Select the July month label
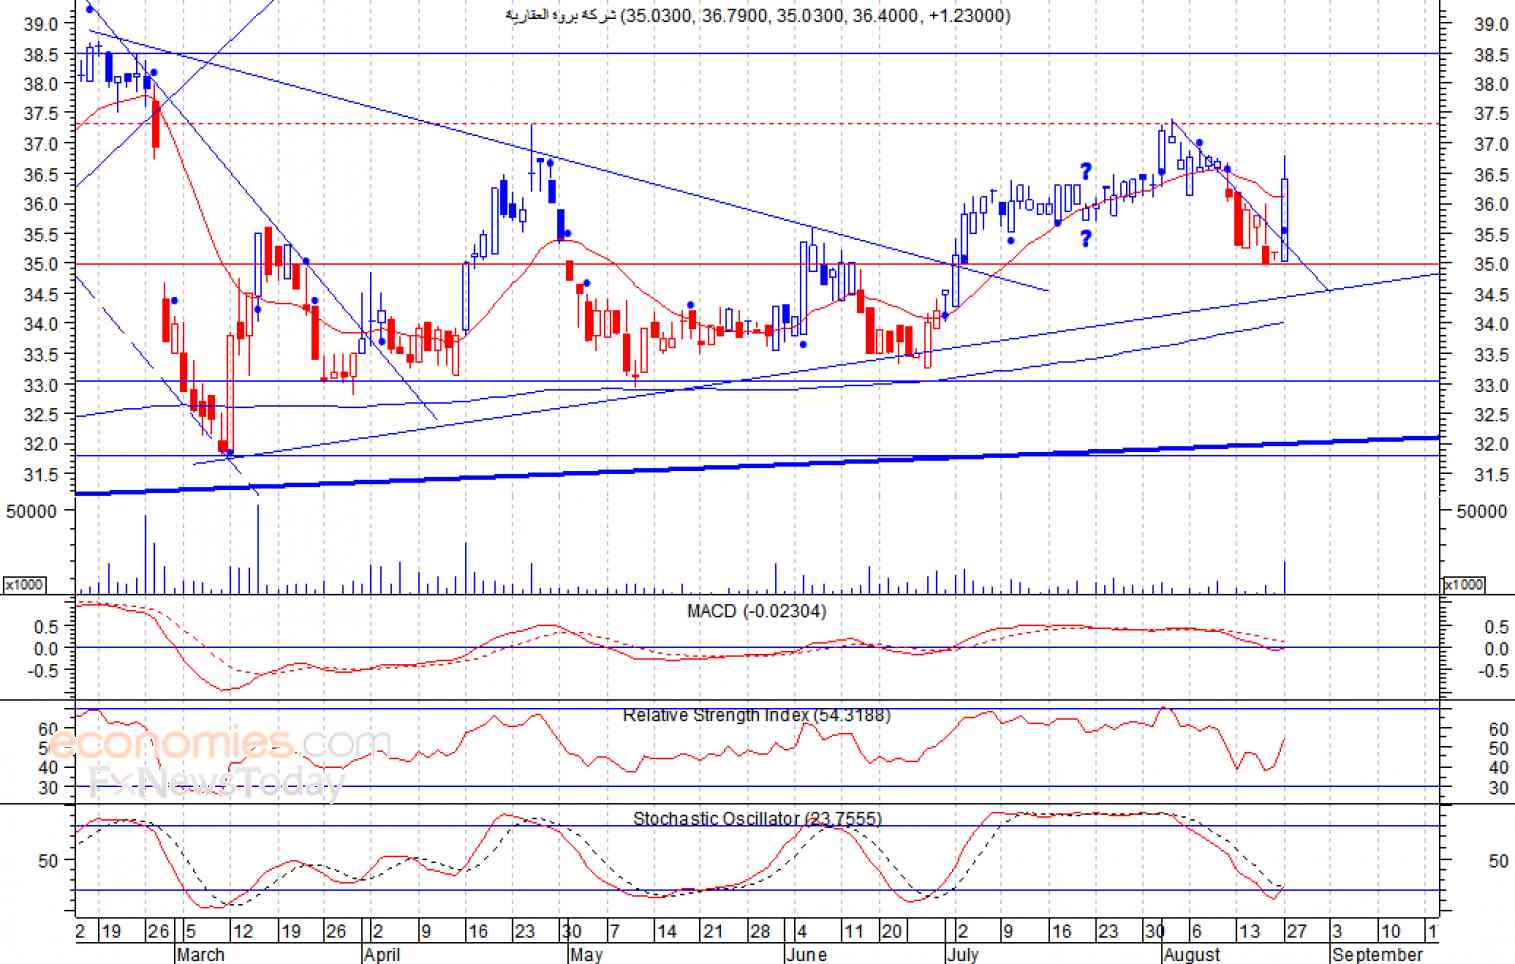 click(963, 954)
